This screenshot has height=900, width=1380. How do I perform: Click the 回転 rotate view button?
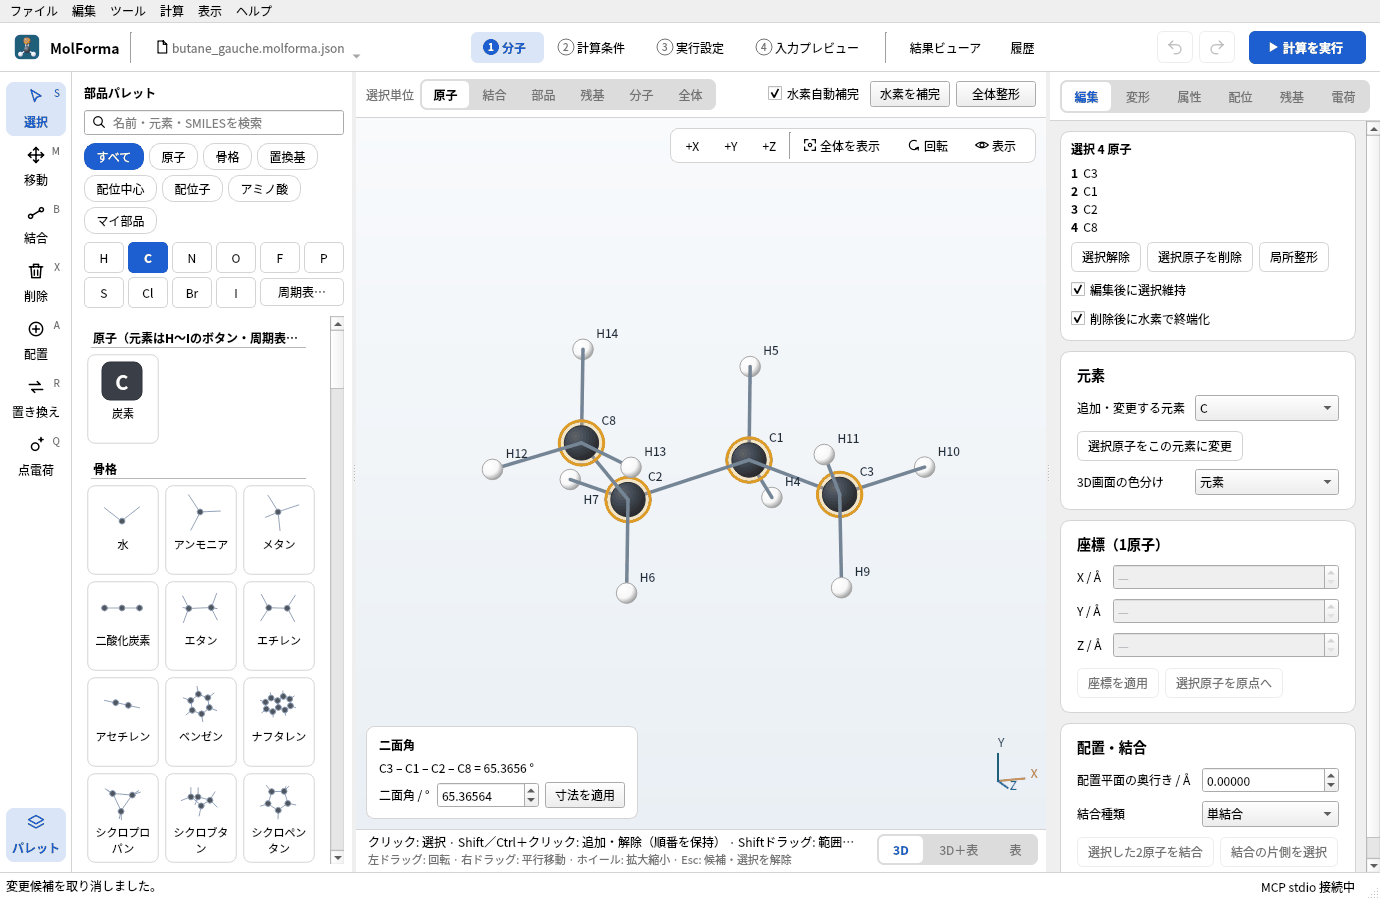click(x=928, y=146)
